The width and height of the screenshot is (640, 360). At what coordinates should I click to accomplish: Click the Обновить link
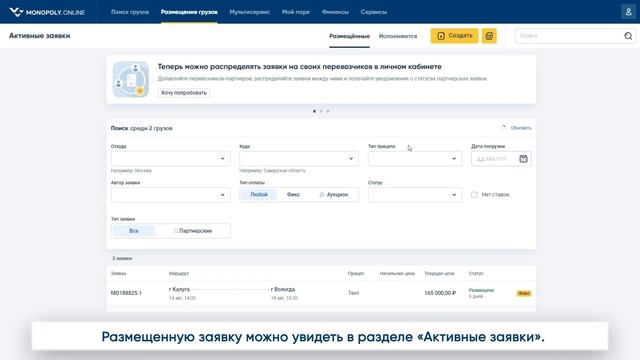point(521,128)
